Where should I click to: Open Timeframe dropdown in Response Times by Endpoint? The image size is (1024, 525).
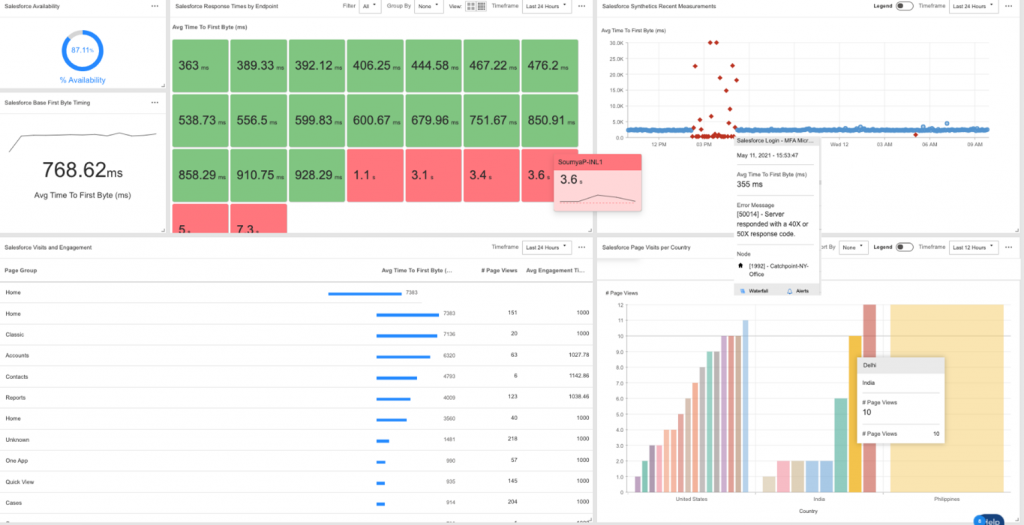547,6
